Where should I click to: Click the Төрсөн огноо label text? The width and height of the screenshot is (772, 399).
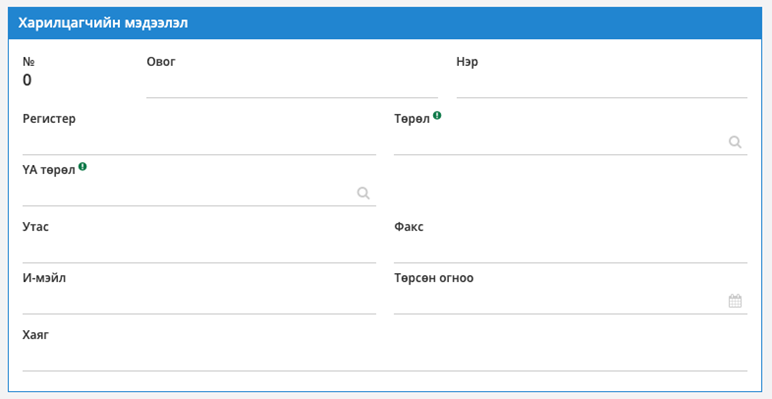click(434, 278)
